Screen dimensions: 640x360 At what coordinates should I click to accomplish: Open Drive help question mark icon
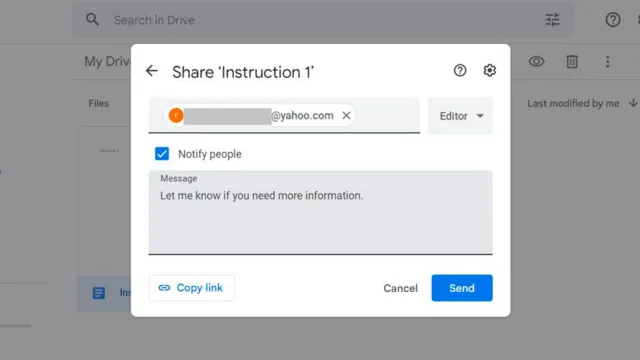613,20
